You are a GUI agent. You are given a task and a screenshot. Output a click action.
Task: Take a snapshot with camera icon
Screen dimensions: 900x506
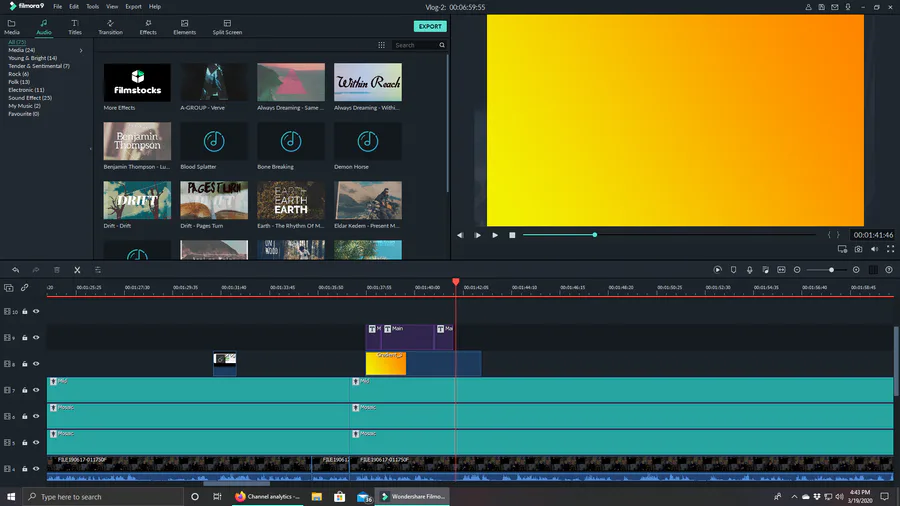pyautogui.click(x=859, y=249)
